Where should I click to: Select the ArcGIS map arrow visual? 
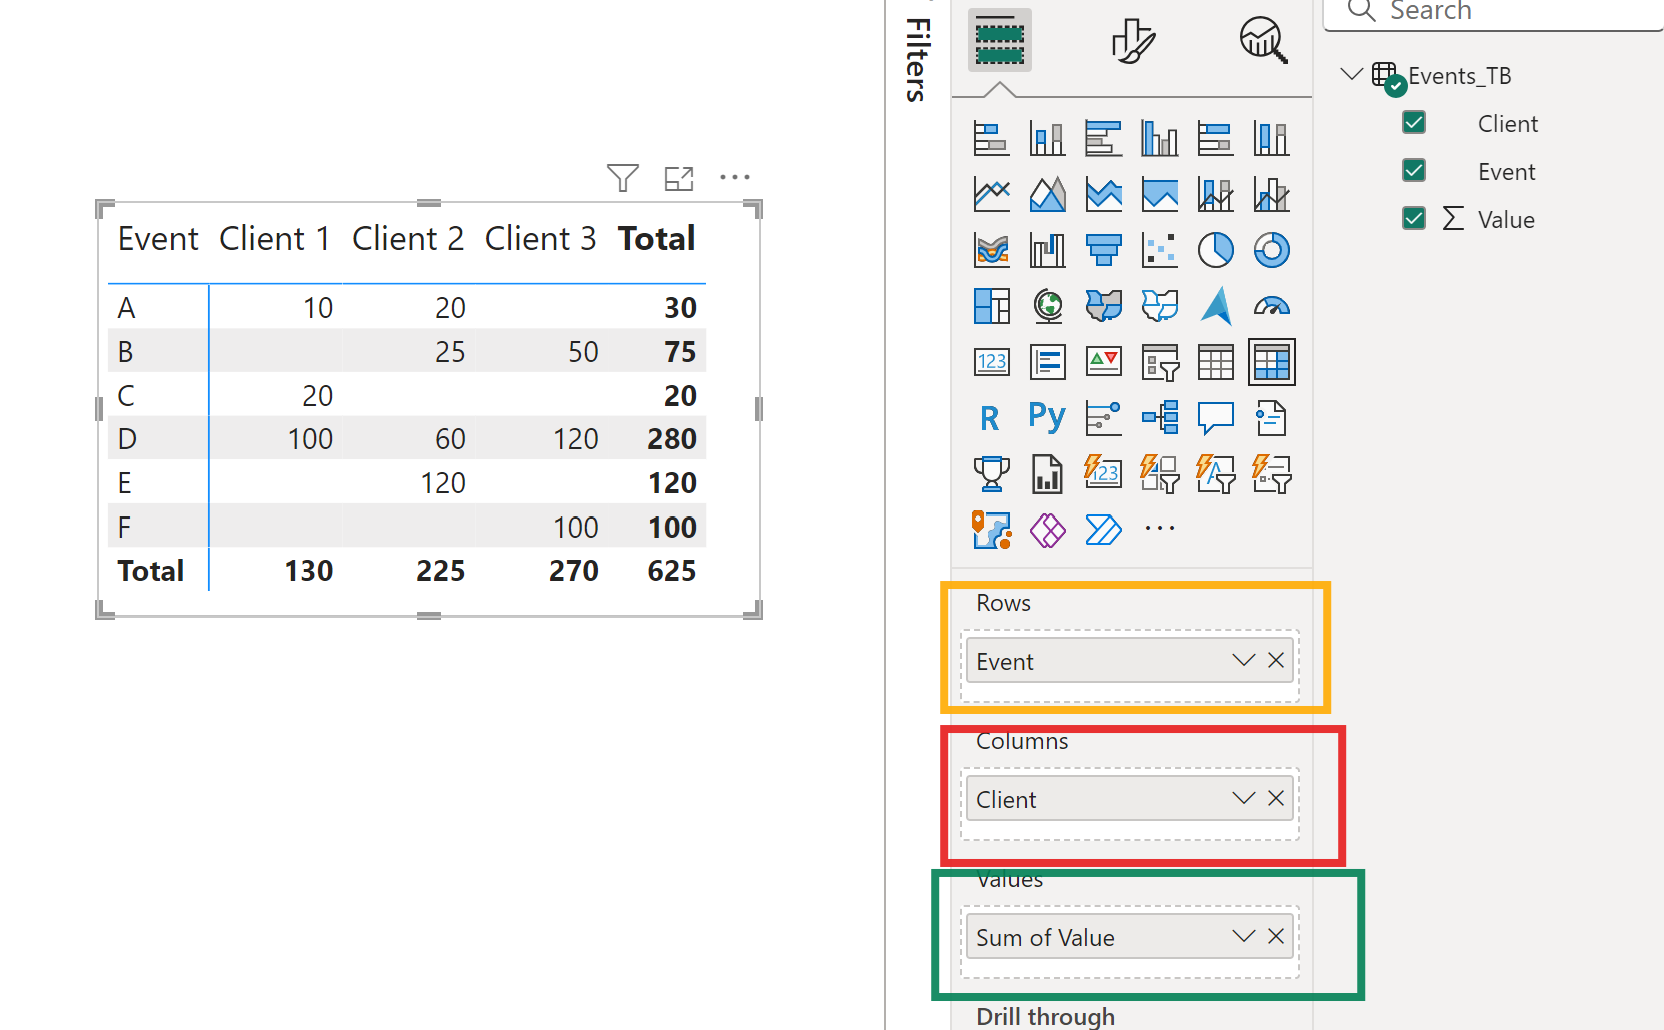pos(1215,306)
